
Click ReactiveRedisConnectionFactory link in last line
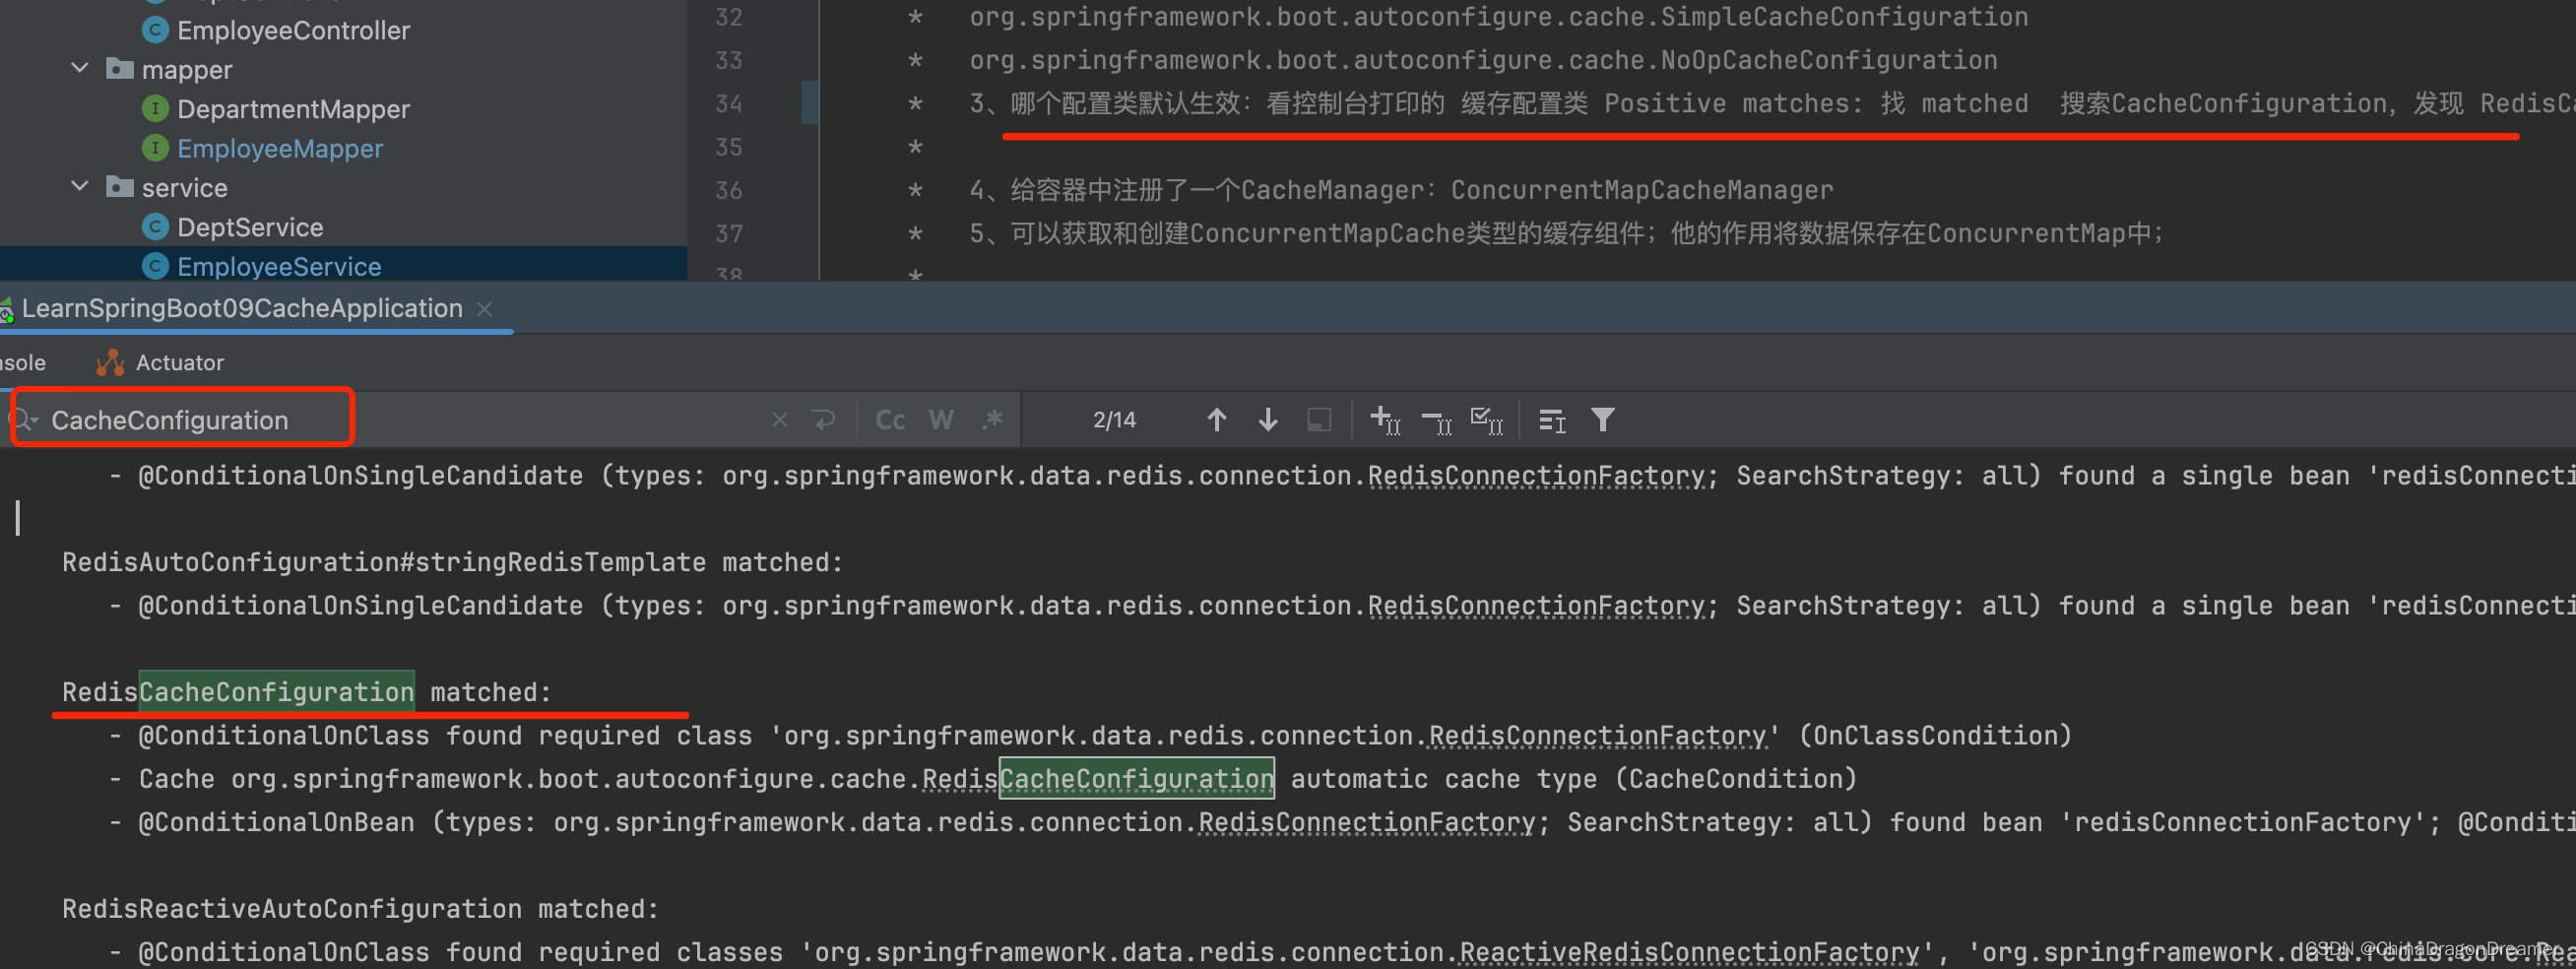[x=1689, y=953]
